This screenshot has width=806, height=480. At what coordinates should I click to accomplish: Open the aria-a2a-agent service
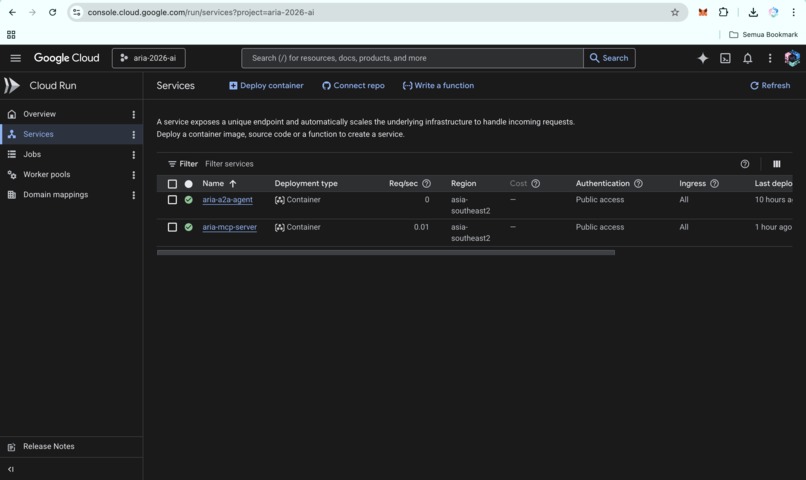[x=227, y=199]
